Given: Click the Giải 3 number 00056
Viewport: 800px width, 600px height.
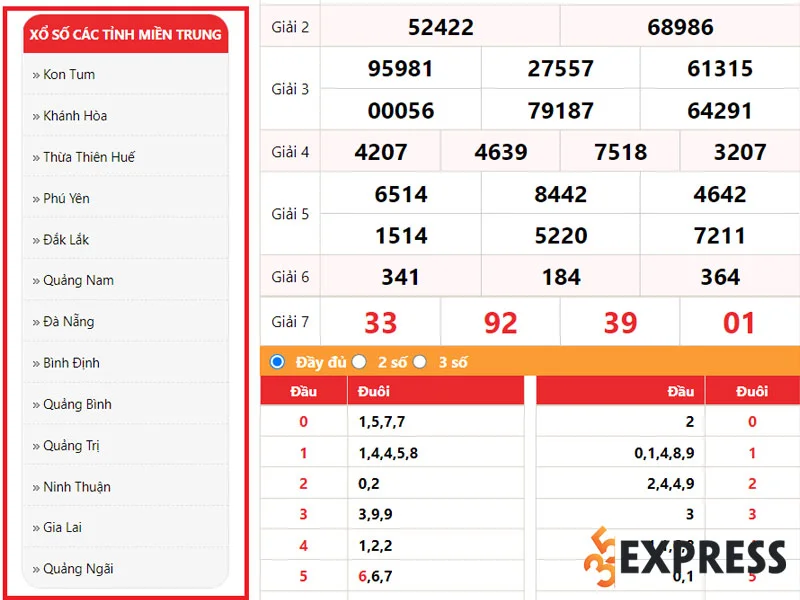Looking at the screenshot, I should 401,111.
